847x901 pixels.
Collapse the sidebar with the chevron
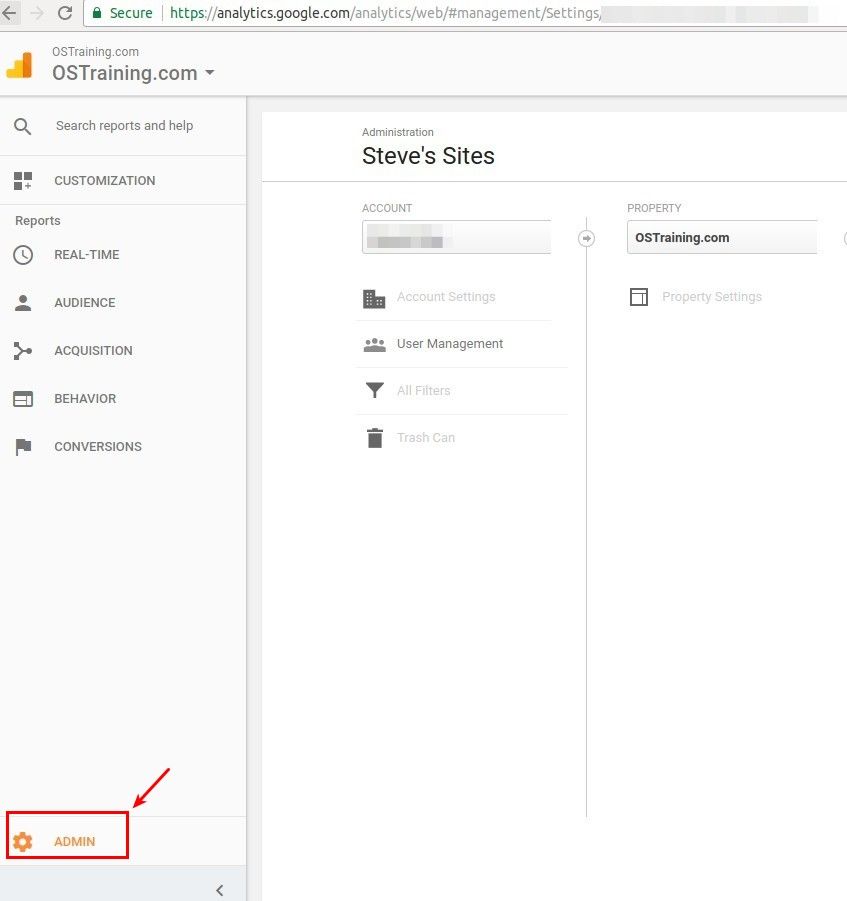(220, 890)
